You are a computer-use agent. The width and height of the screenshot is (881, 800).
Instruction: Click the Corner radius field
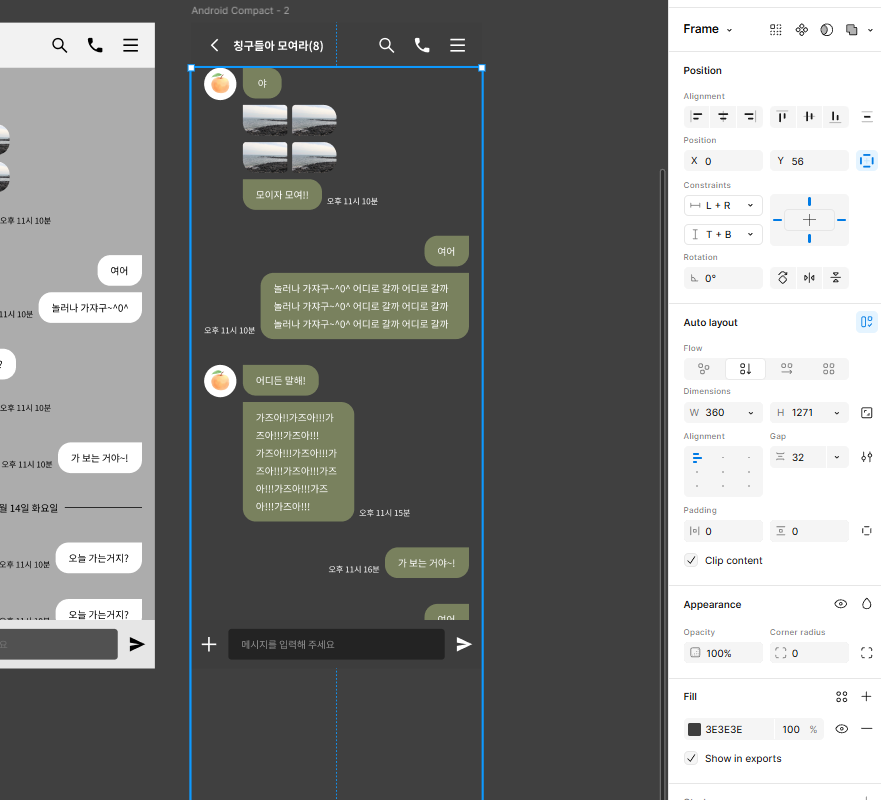click(x=809, y=653)
